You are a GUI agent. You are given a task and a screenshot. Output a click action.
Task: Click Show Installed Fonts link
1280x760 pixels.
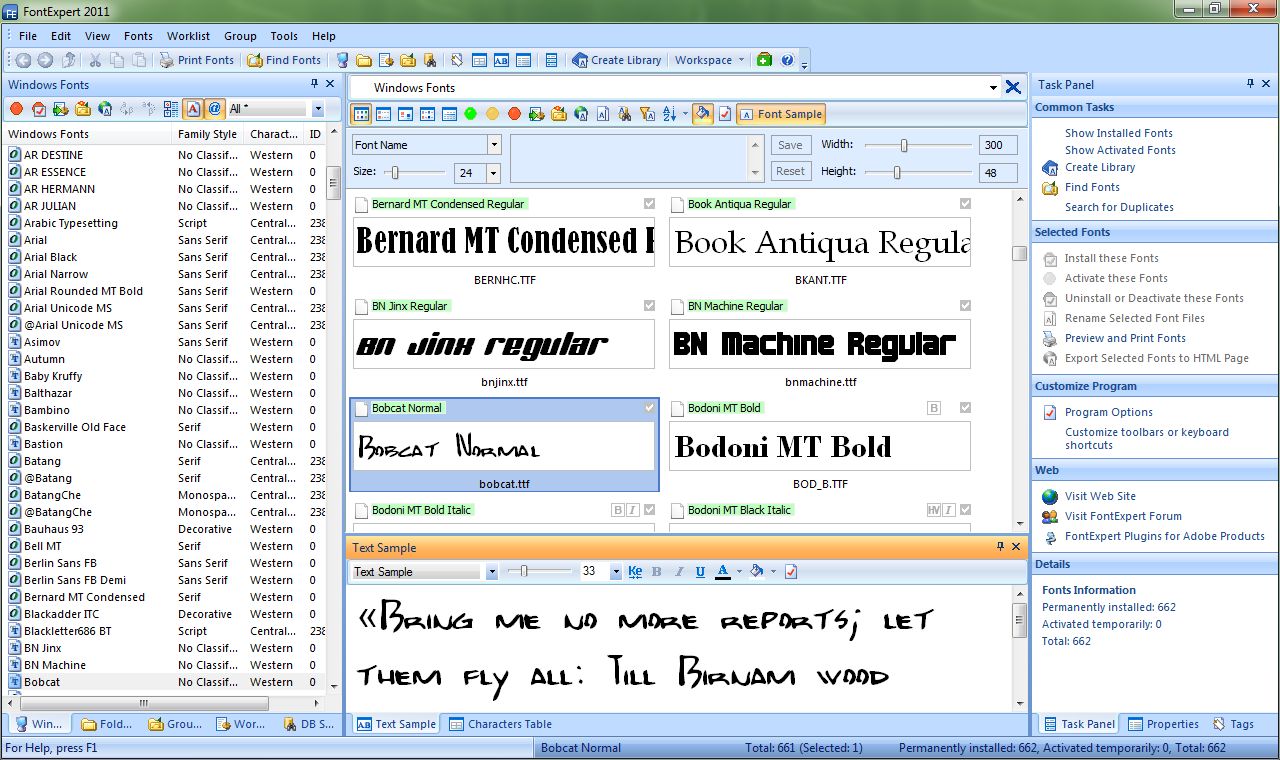[x=1118, y=133]
